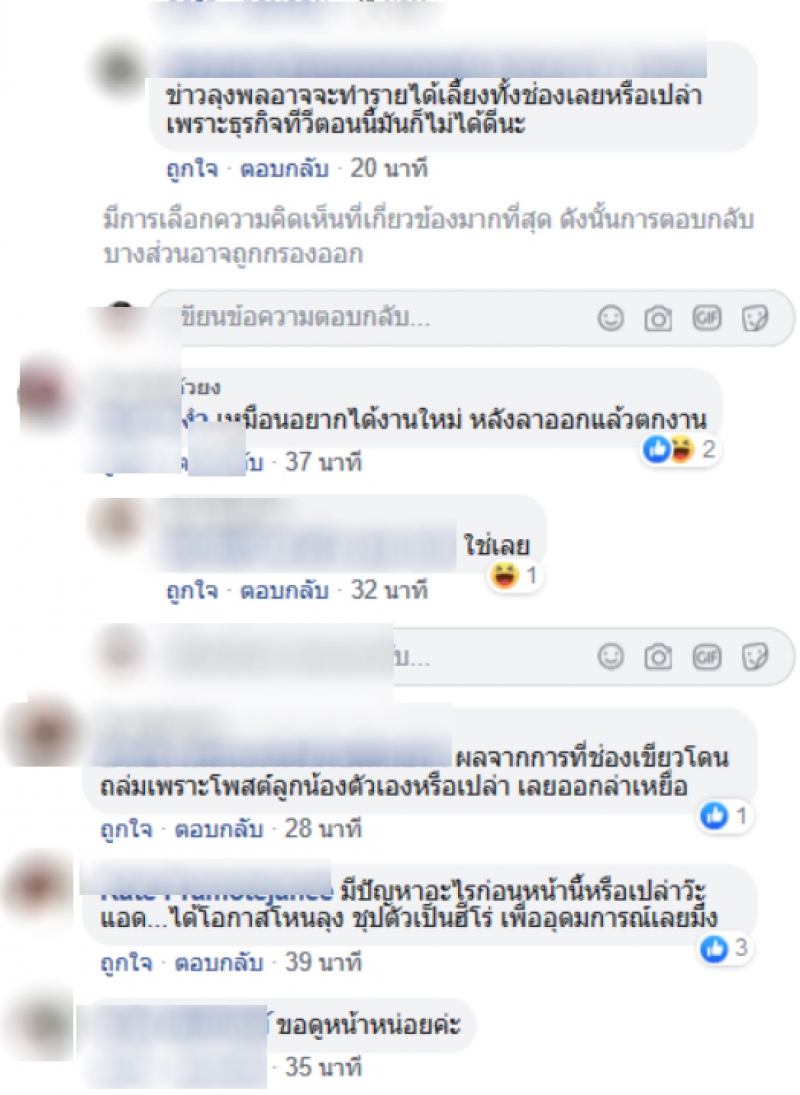
Task: Open sticker picker in upper reply box
Action: point(755,318)
